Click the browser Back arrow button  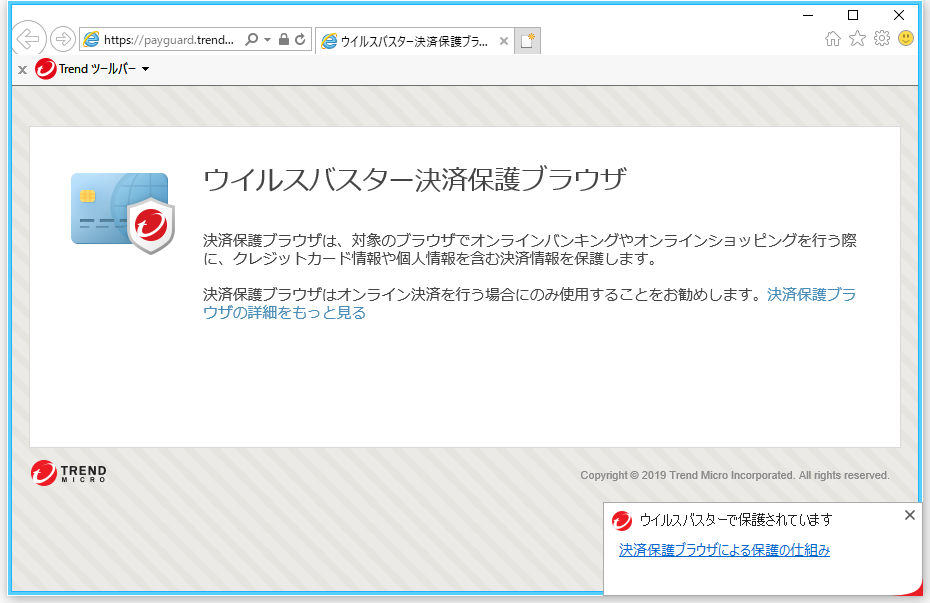(28, 39)
